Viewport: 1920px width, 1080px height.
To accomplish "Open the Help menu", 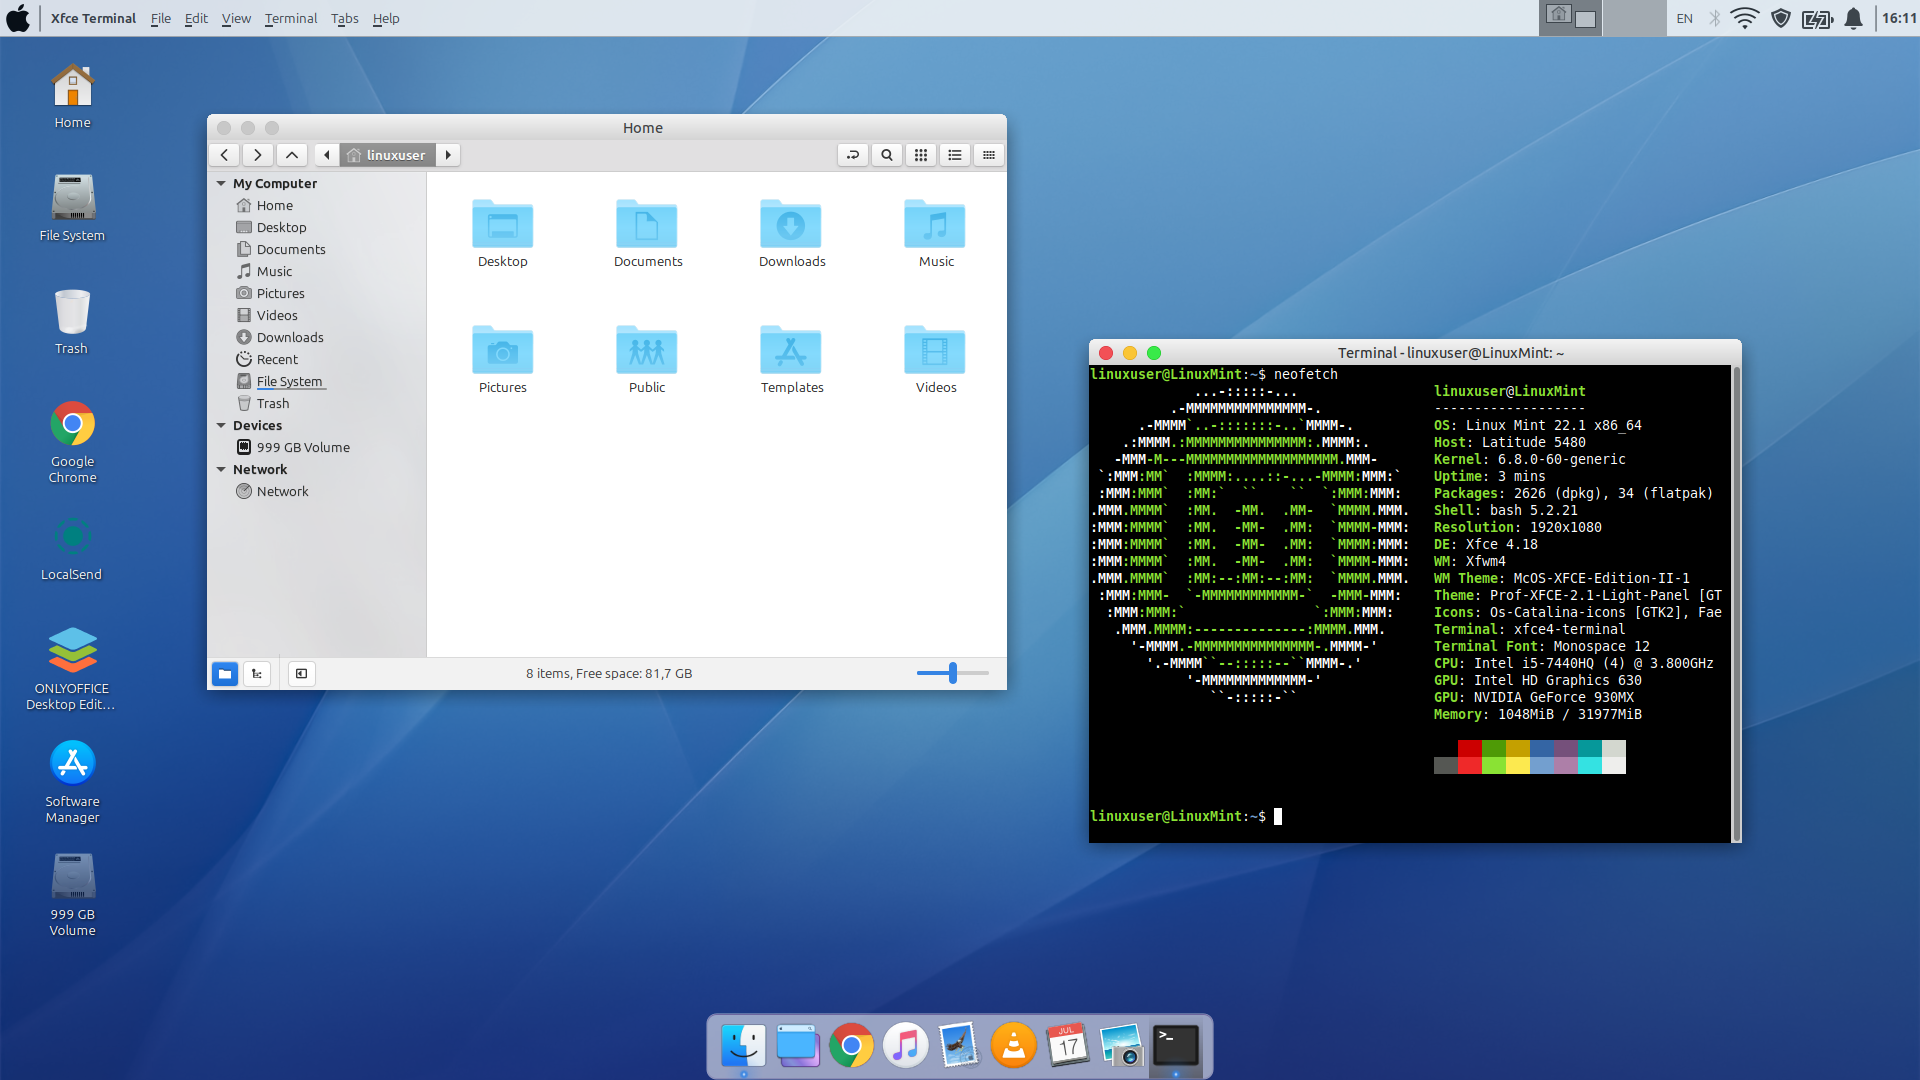I will [x=386, y=18].
